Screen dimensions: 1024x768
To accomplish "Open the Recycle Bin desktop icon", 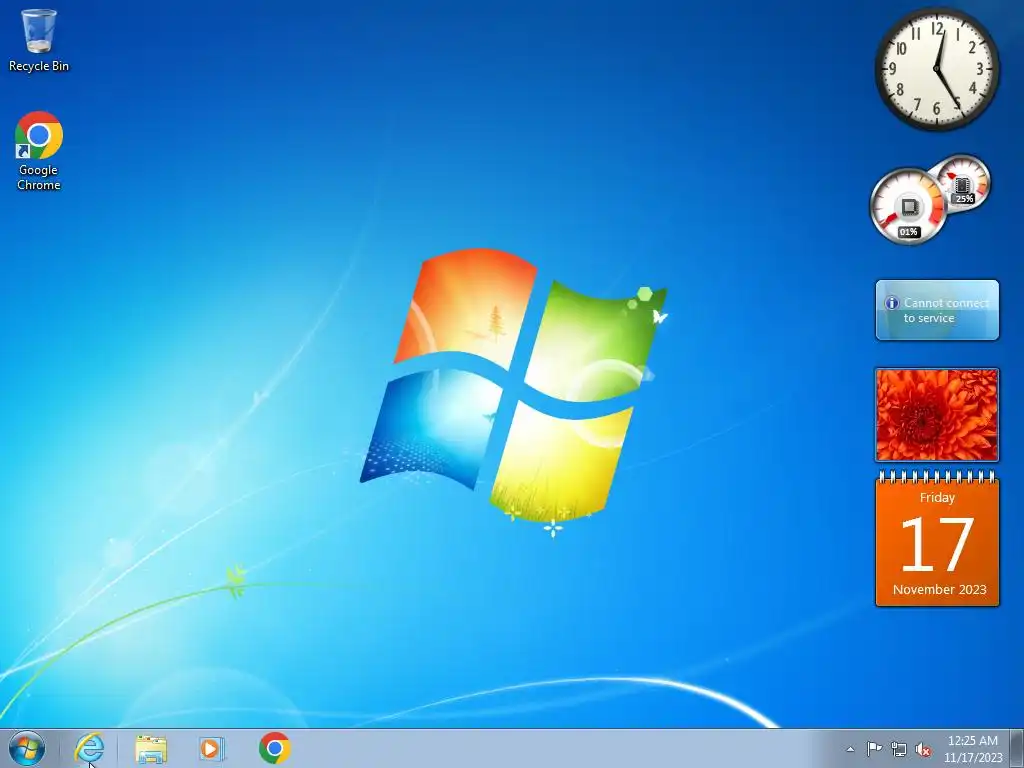I will click(39, 40).
